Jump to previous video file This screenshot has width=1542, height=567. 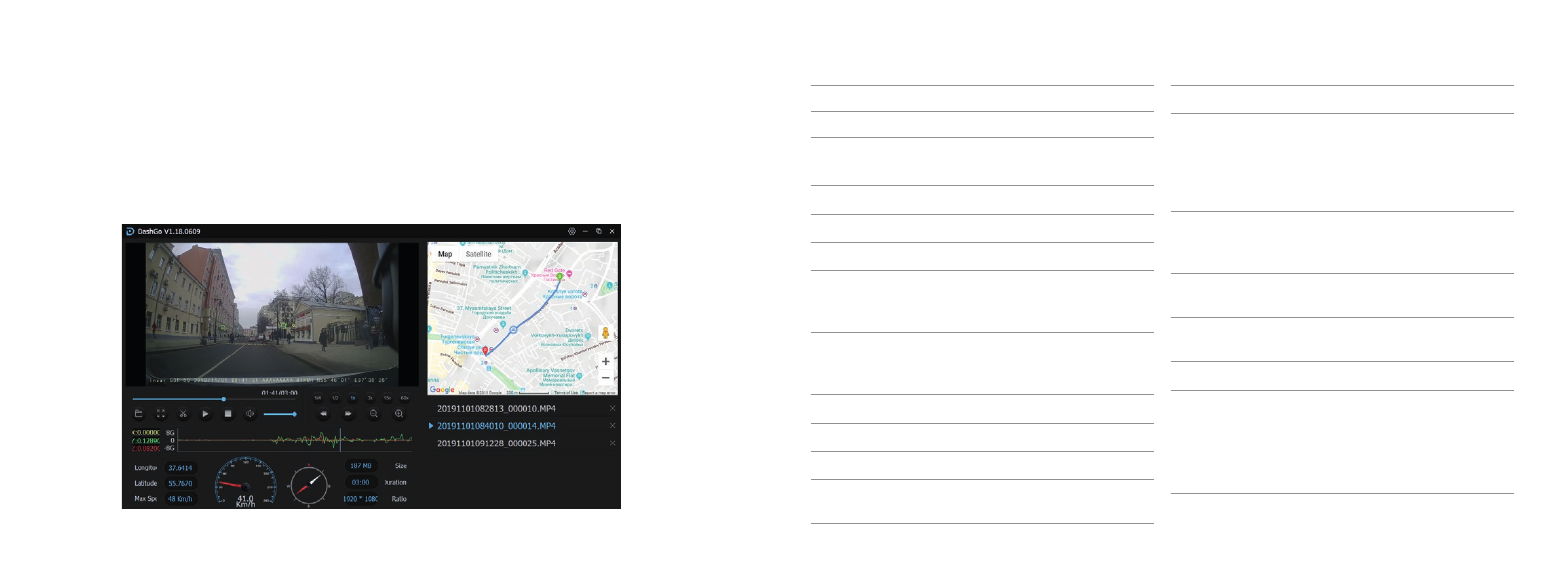(x=323, y=413)
